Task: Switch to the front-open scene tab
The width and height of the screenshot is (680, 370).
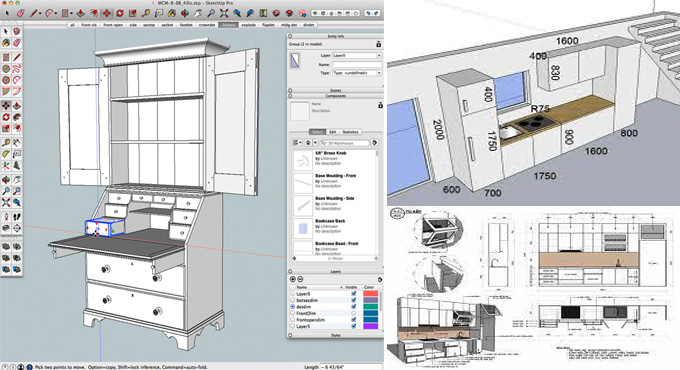Action: (113, 25)
